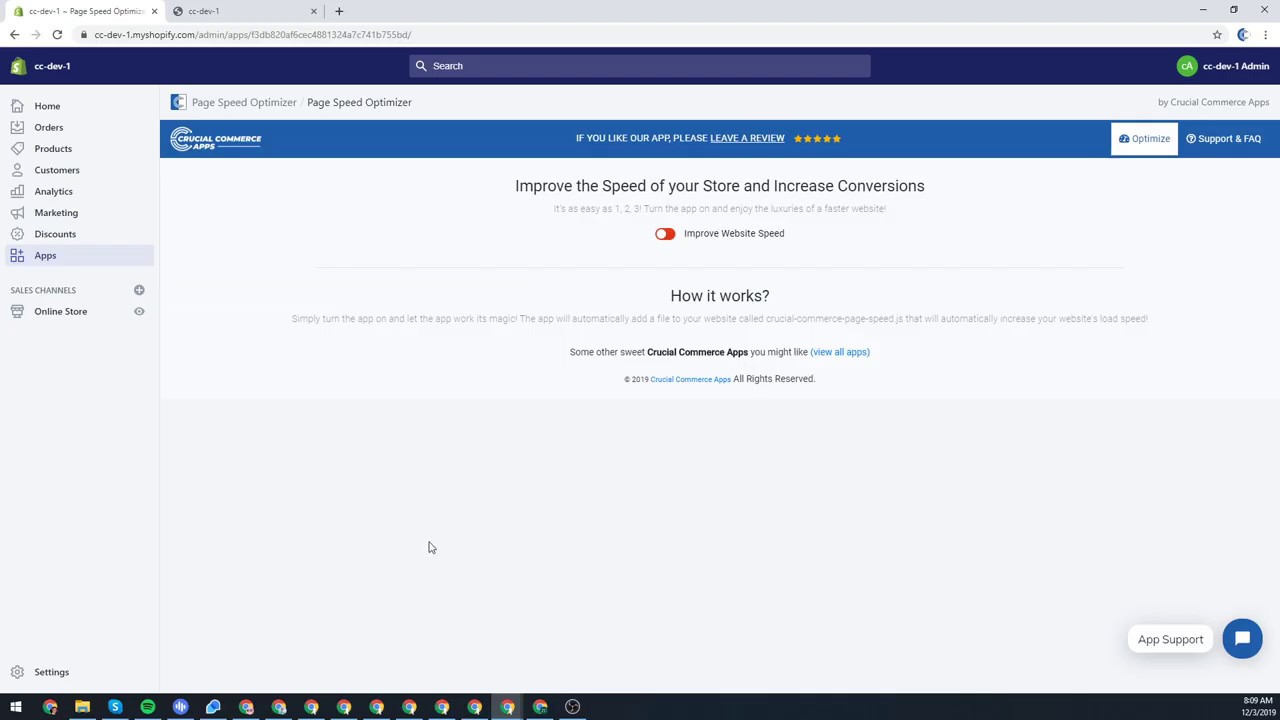Click the Page Speed Optimizer app icon
The width and height of the screenshot is (1280, 720).
(178, 102)
